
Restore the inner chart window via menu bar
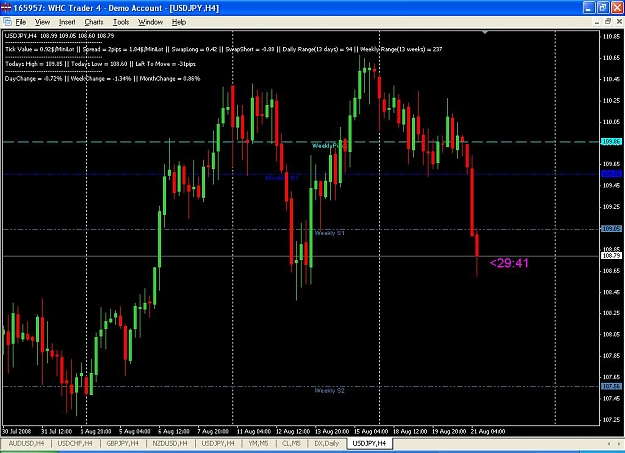pyautogui.click(x=608, y=22)
